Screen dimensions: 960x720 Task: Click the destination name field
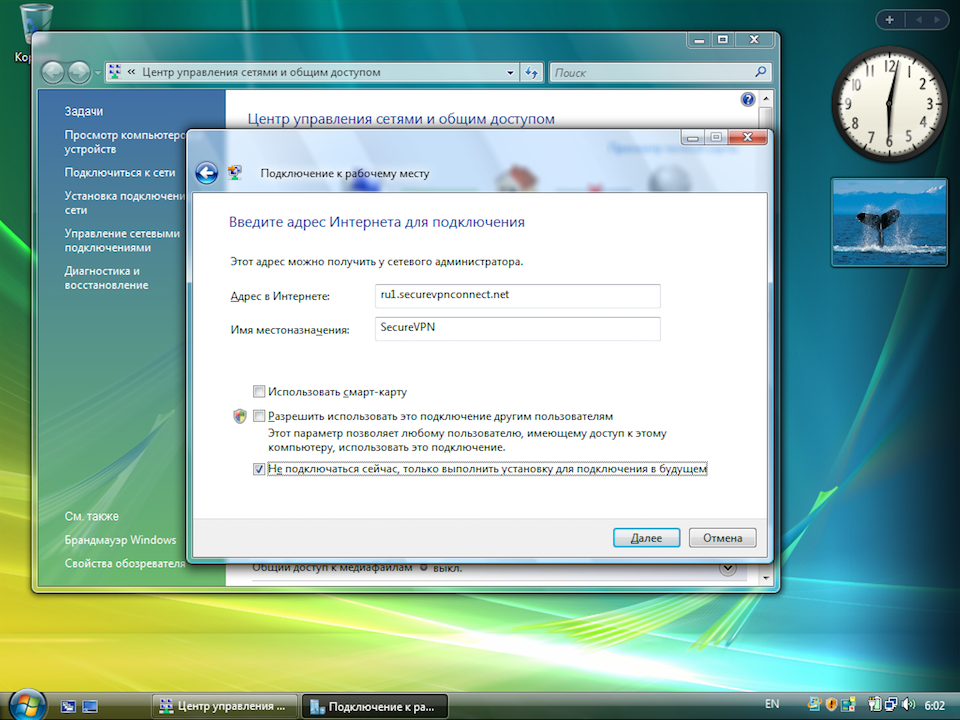pos(517,329)
